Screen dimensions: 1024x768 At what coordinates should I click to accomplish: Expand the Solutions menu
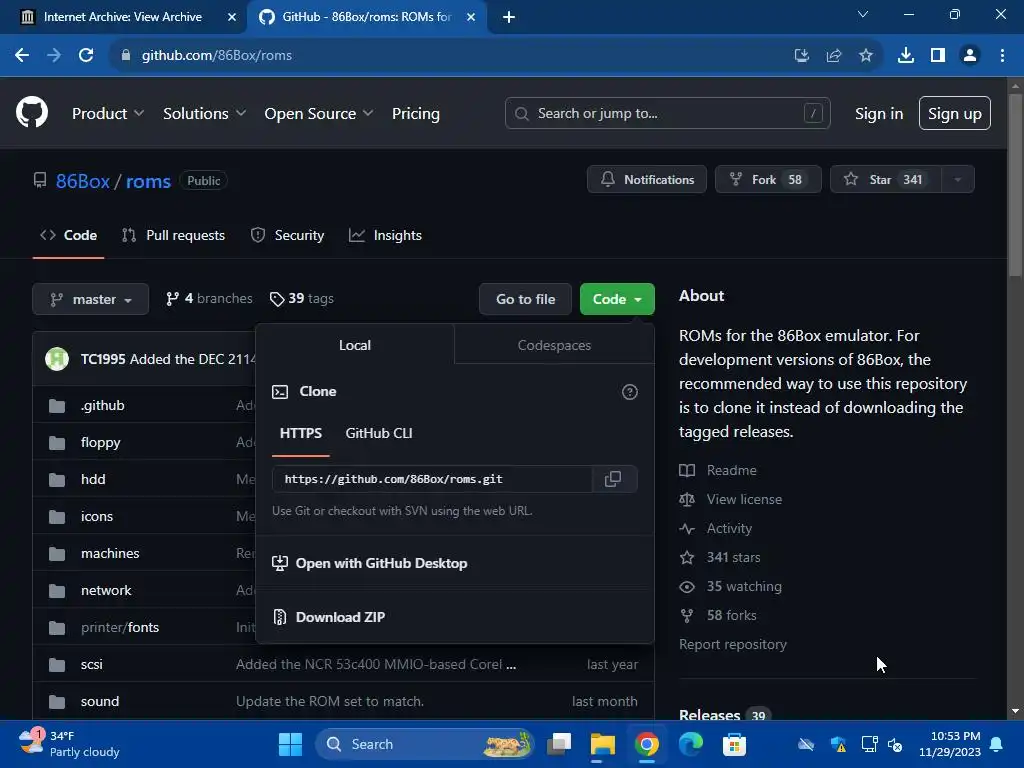[204, 114]
